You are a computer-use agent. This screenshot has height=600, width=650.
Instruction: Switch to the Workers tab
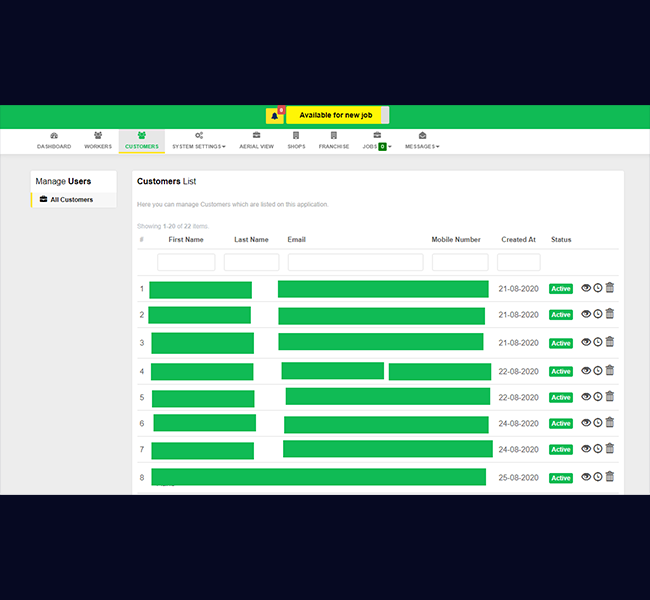pos(98,141)
